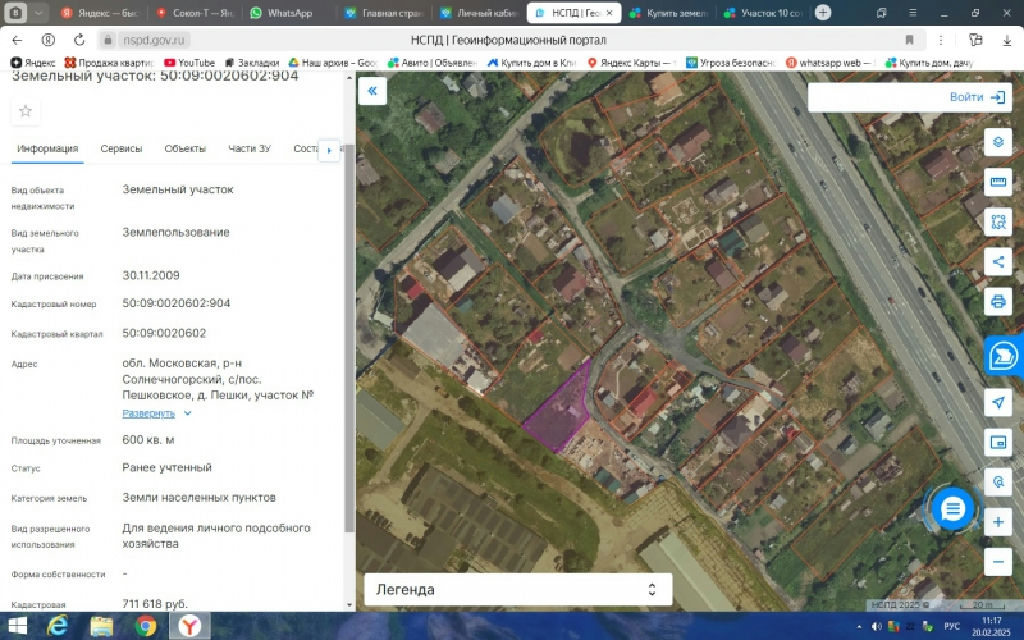This screenshot has width=1024, height=640.
Task: Switch to WhatsApp browser tab
Action: pos(281,13)
